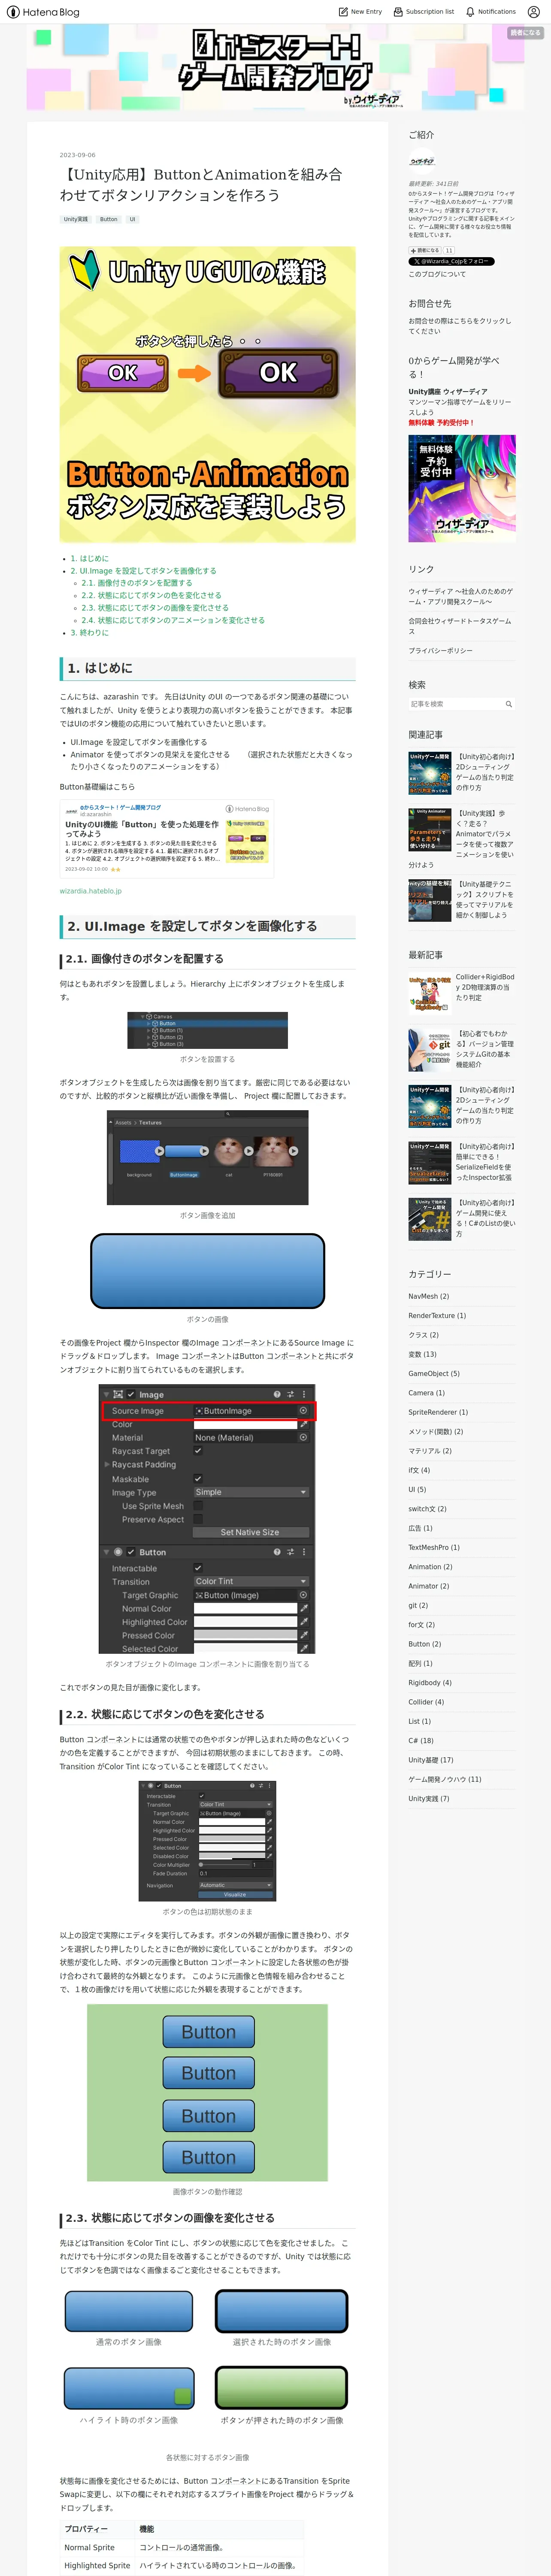The width and height of the screenshot is (551, 2576).
Task: Click the search magnifier icon
Action: tap(509, 704)
